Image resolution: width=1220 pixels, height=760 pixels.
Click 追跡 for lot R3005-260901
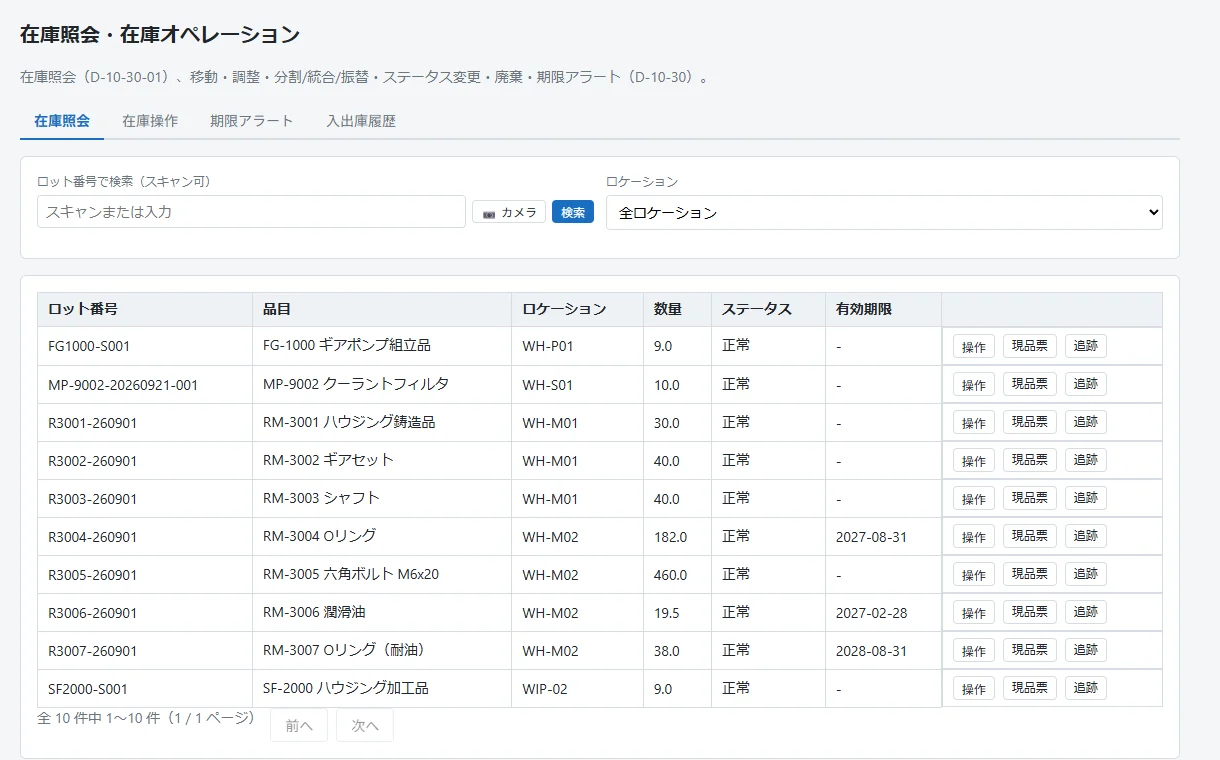coord(1086,575)
